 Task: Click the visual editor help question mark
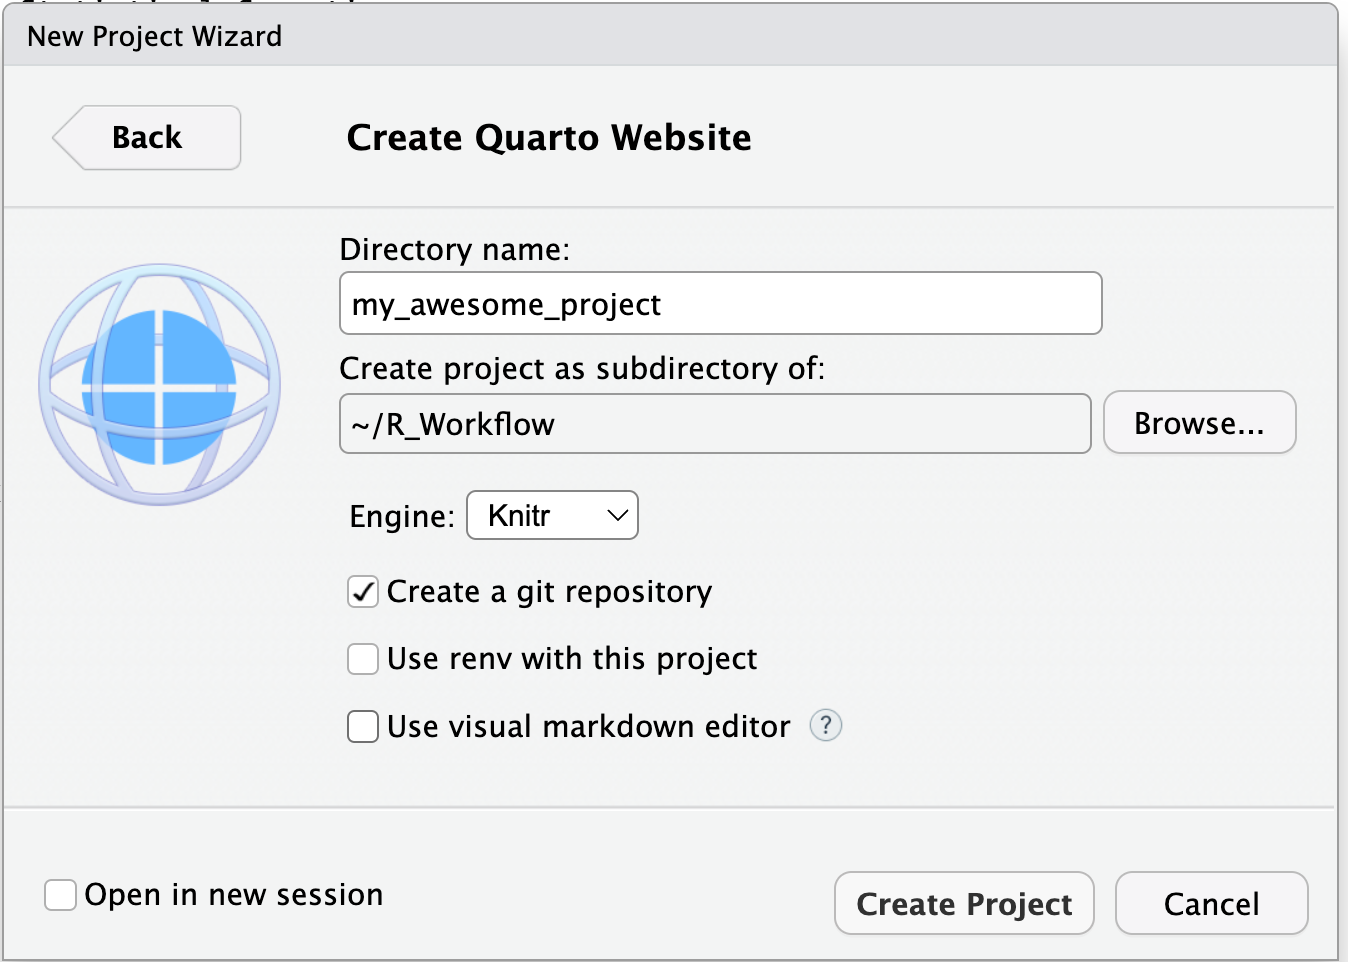pos(825,725)
